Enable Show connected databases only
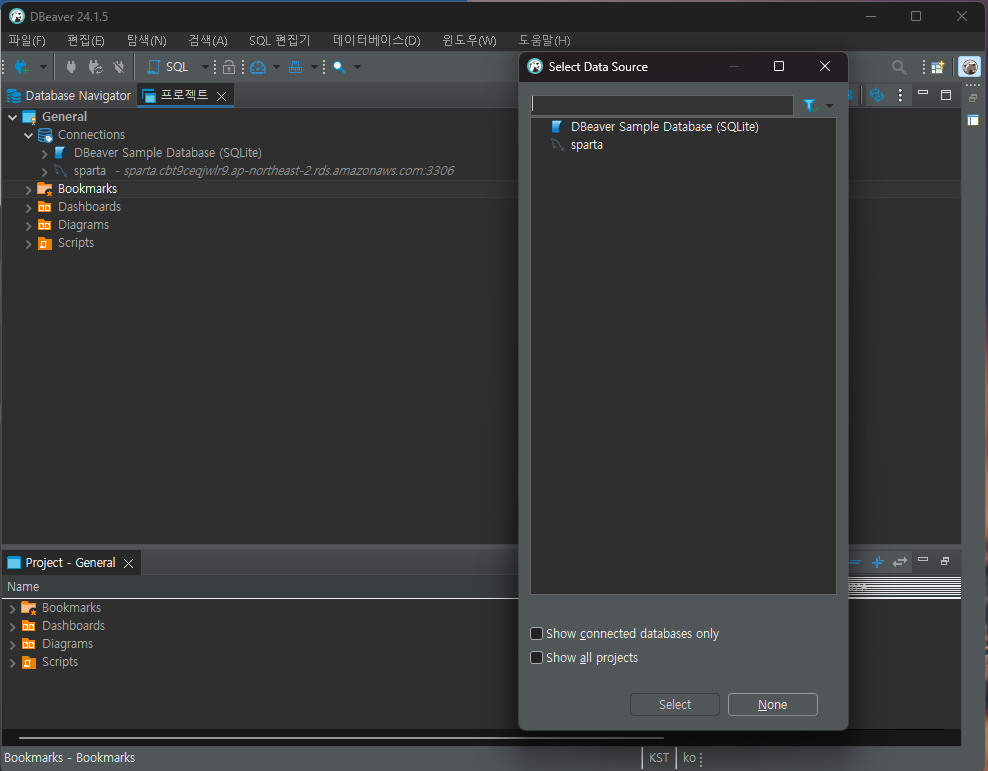Screen dimensions: 988x771 537,634
